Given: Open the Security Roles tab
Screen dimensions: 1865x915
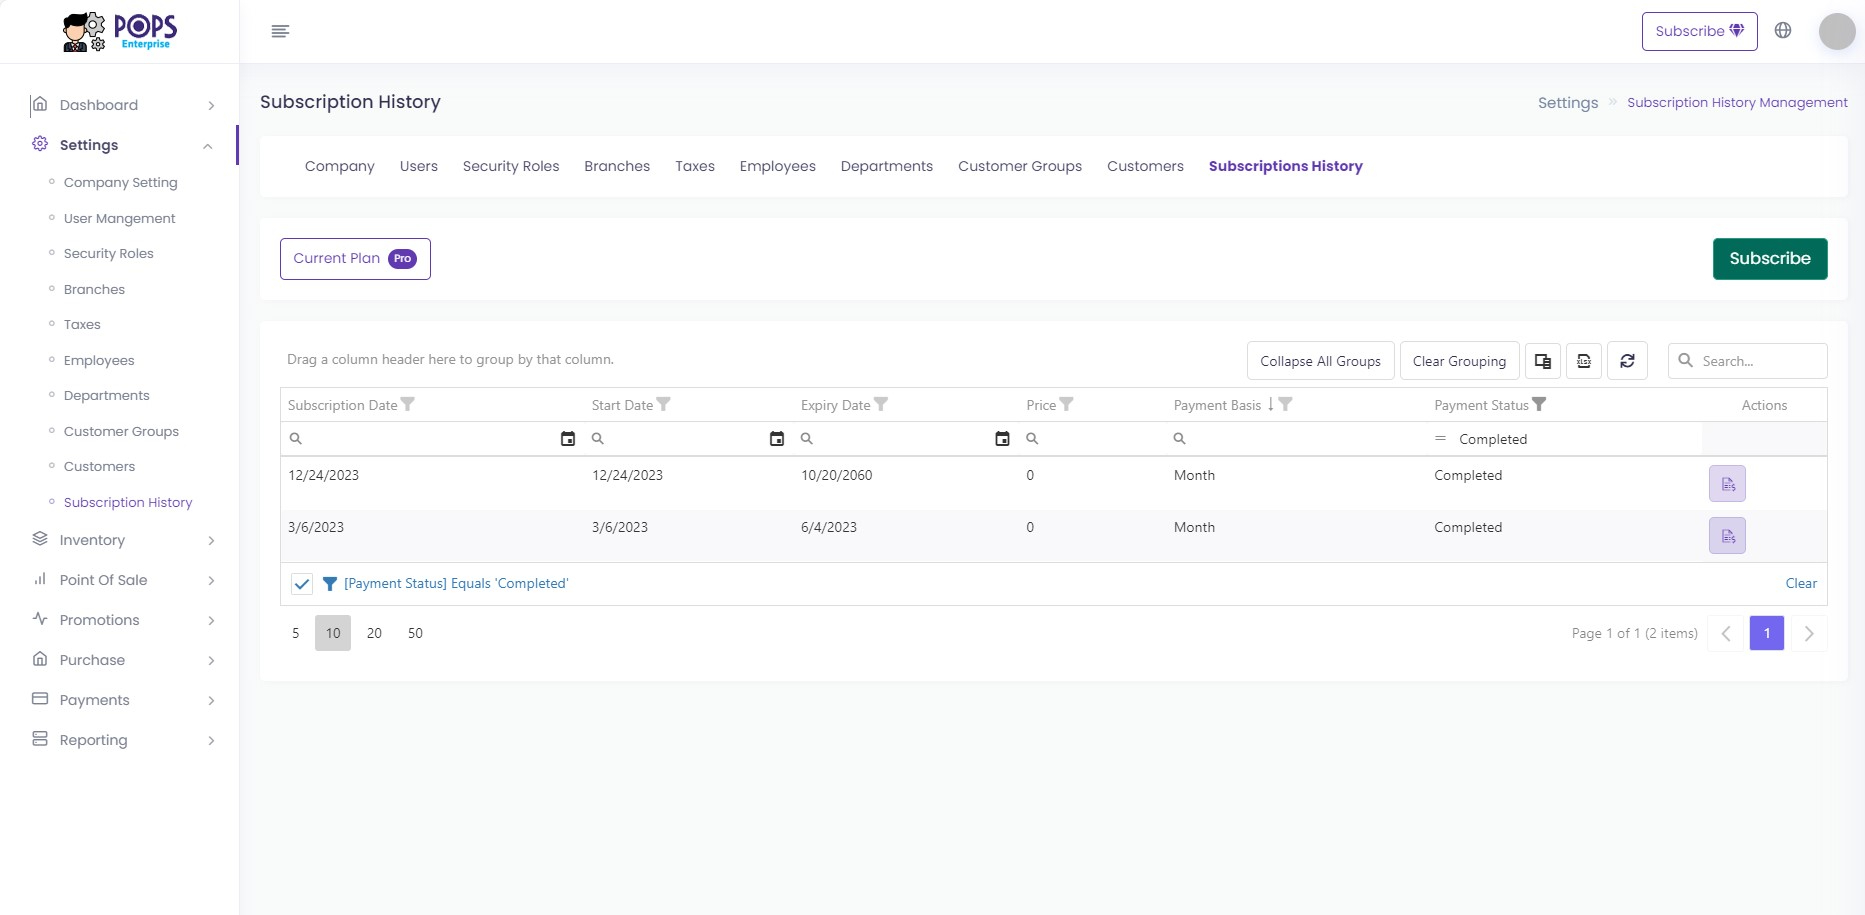Looking at the screenshot, I should 510,166.
